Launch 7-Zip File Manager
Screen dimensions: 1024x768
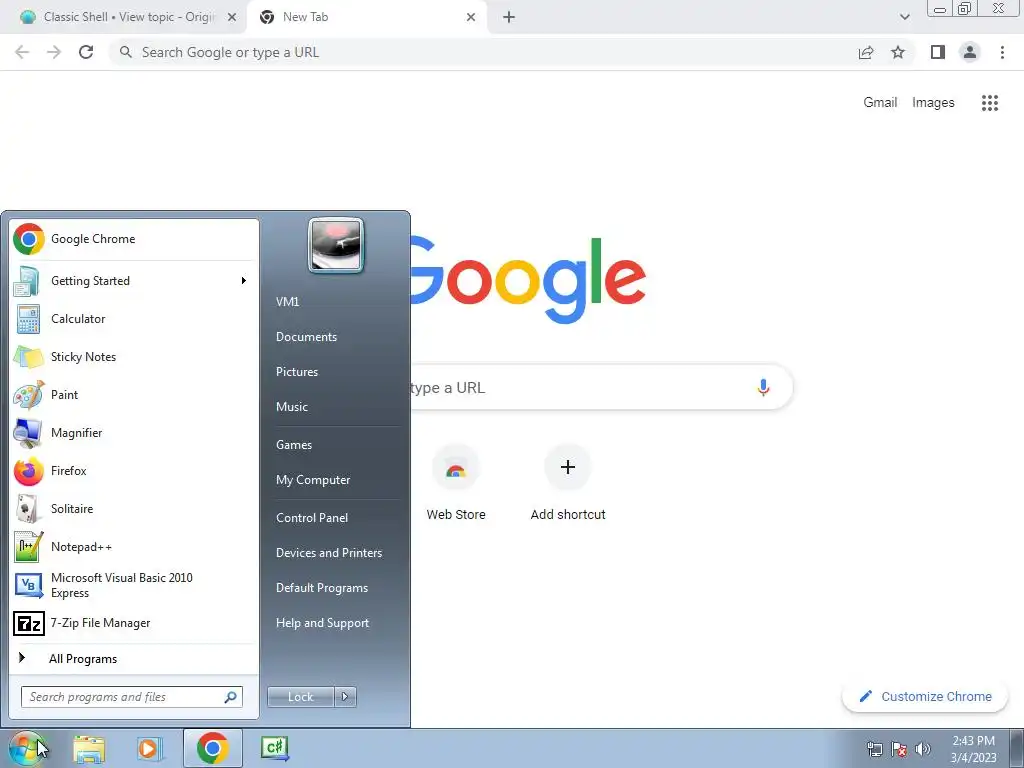point(134,623)
